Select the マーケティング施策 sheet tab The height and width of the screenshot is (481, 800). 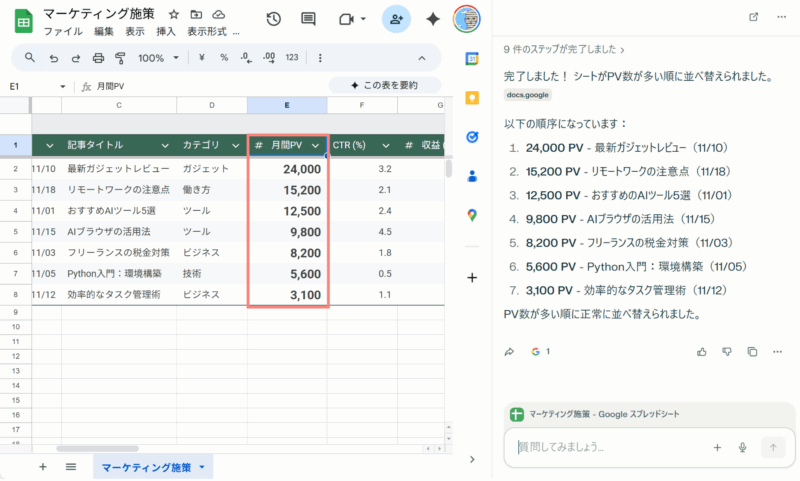click(146, 467)
